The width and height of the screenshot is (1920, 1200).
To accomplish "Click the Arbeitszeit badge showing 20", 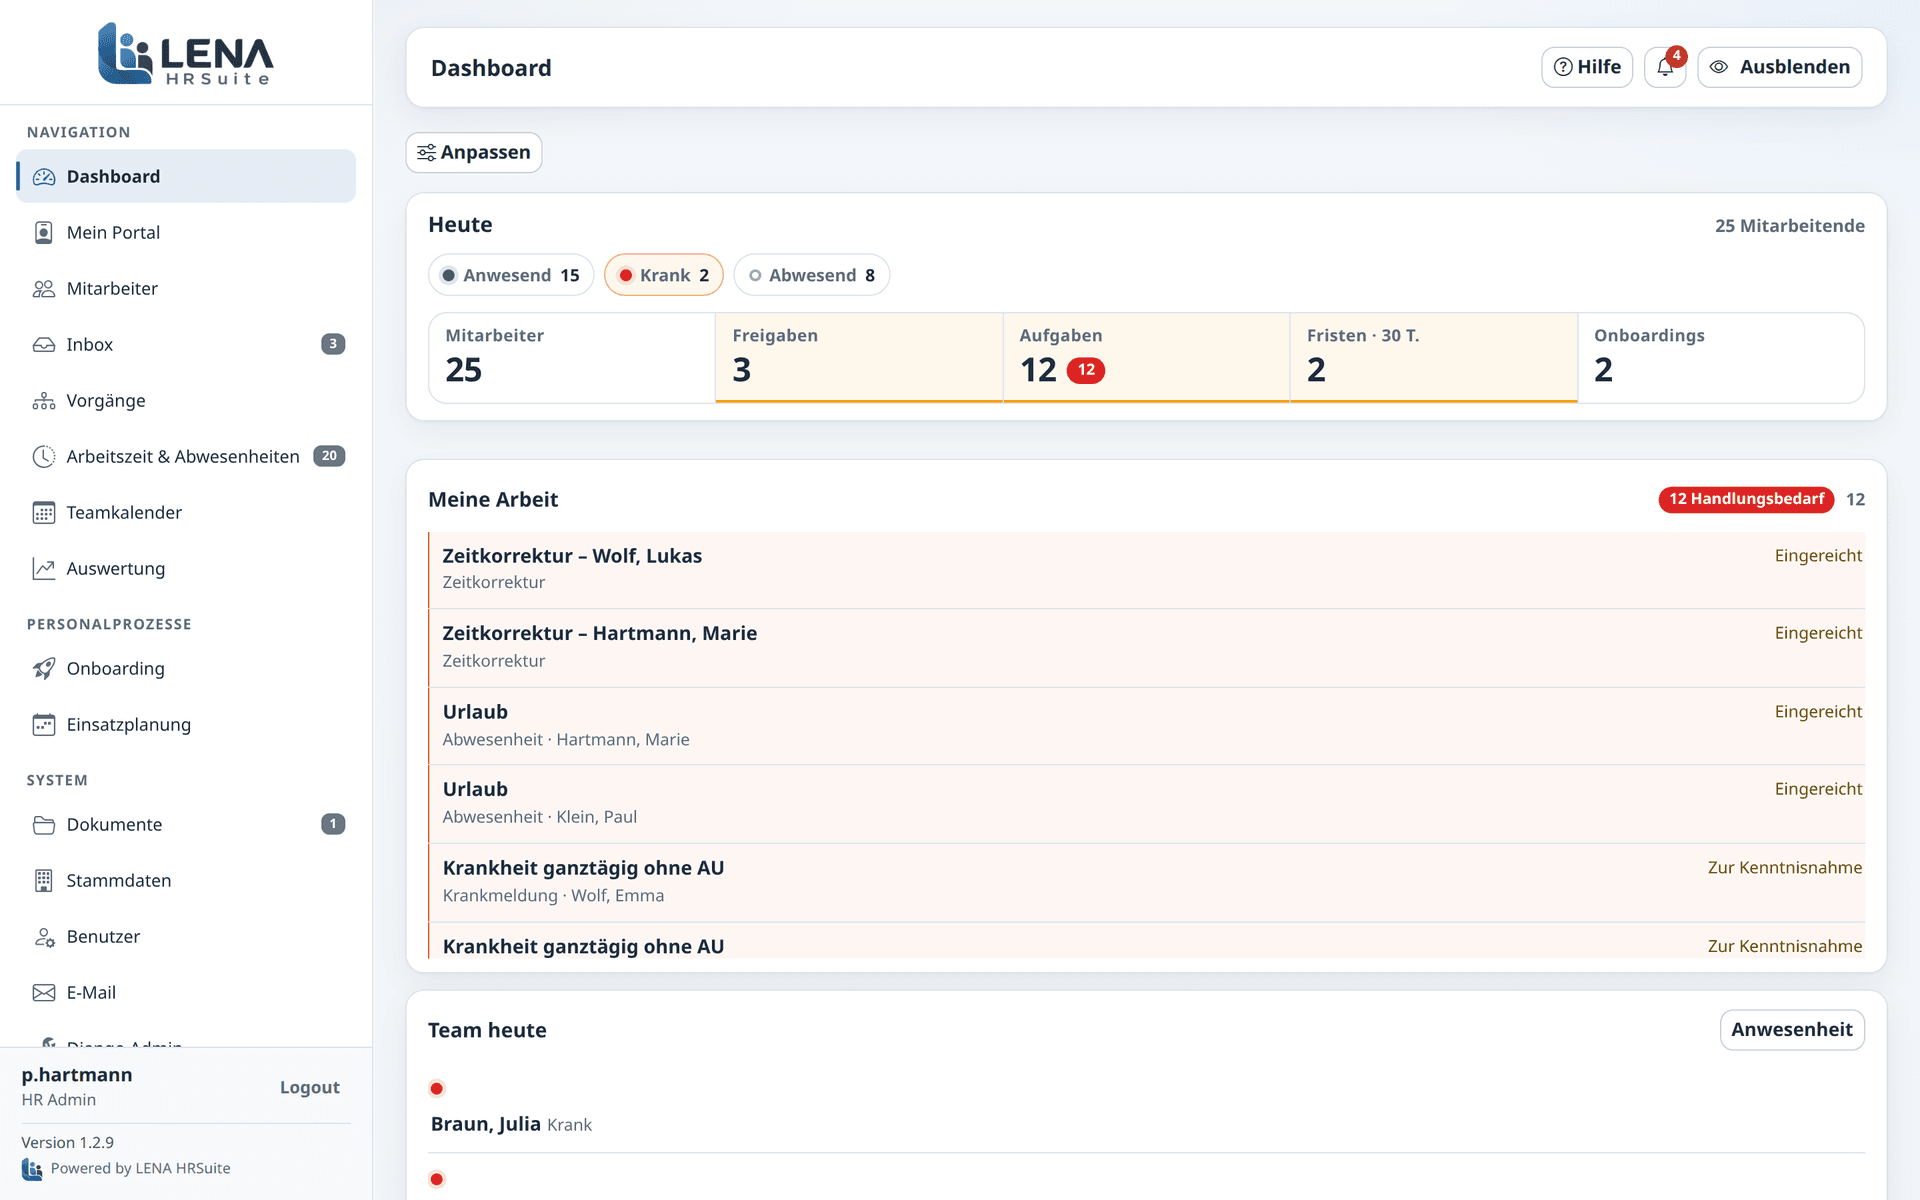I will (329, 456).
